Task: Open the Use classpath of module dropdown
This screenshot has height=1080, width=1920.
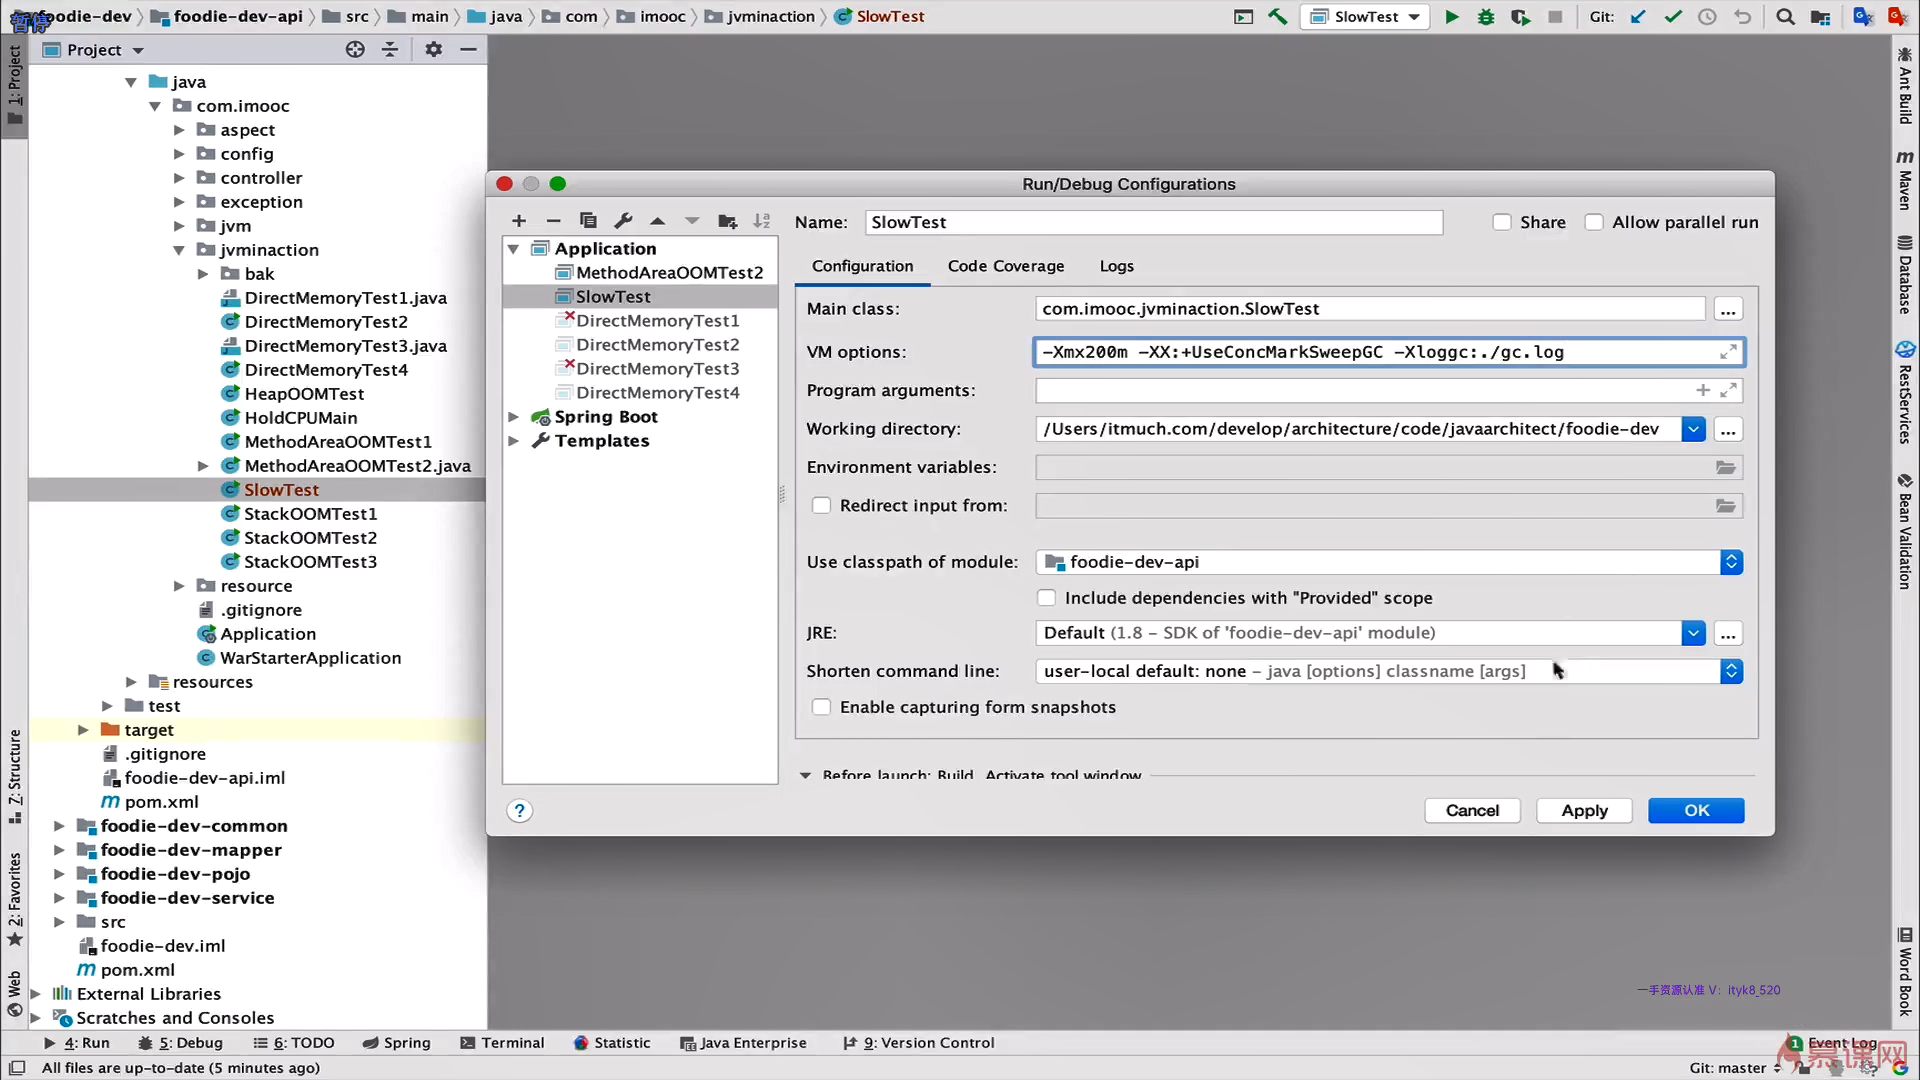Action: (x=1731, y=562)
